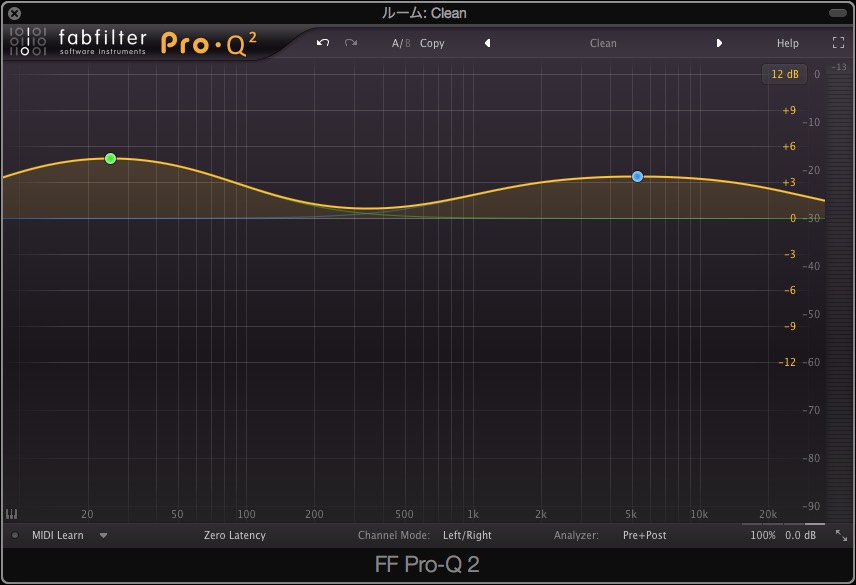Click the "20k" frequency label
The image size is (856, 585).
coord(768,514)
